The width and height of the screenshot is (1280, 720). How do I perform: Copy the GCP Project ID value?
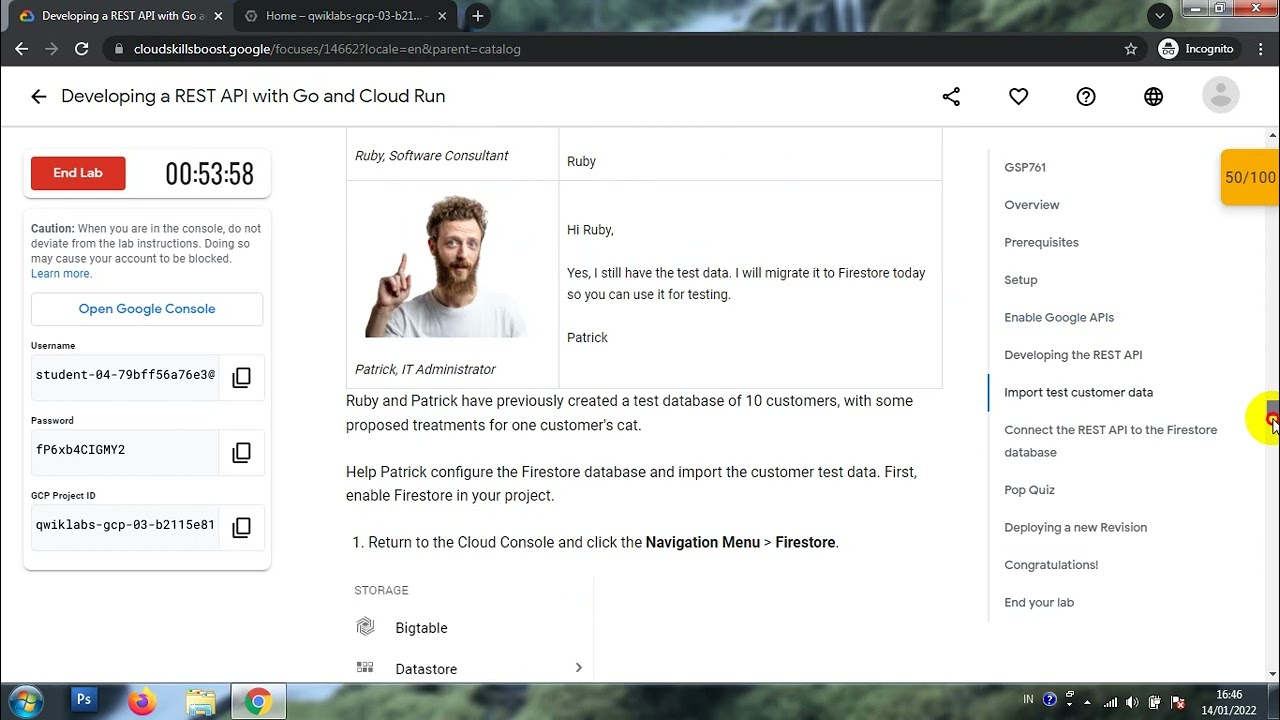[x=241, y=528]
